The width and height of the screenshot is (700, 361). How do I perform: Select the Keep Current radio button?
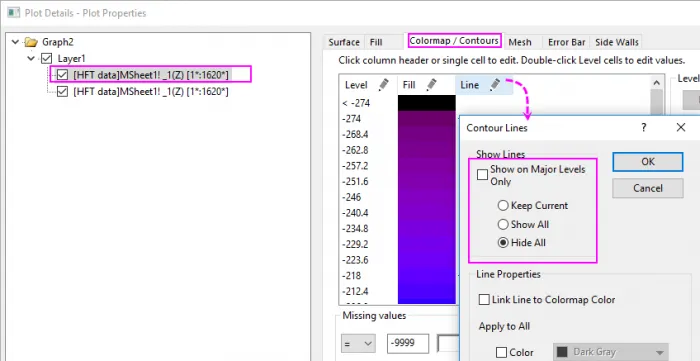point(503,206)
